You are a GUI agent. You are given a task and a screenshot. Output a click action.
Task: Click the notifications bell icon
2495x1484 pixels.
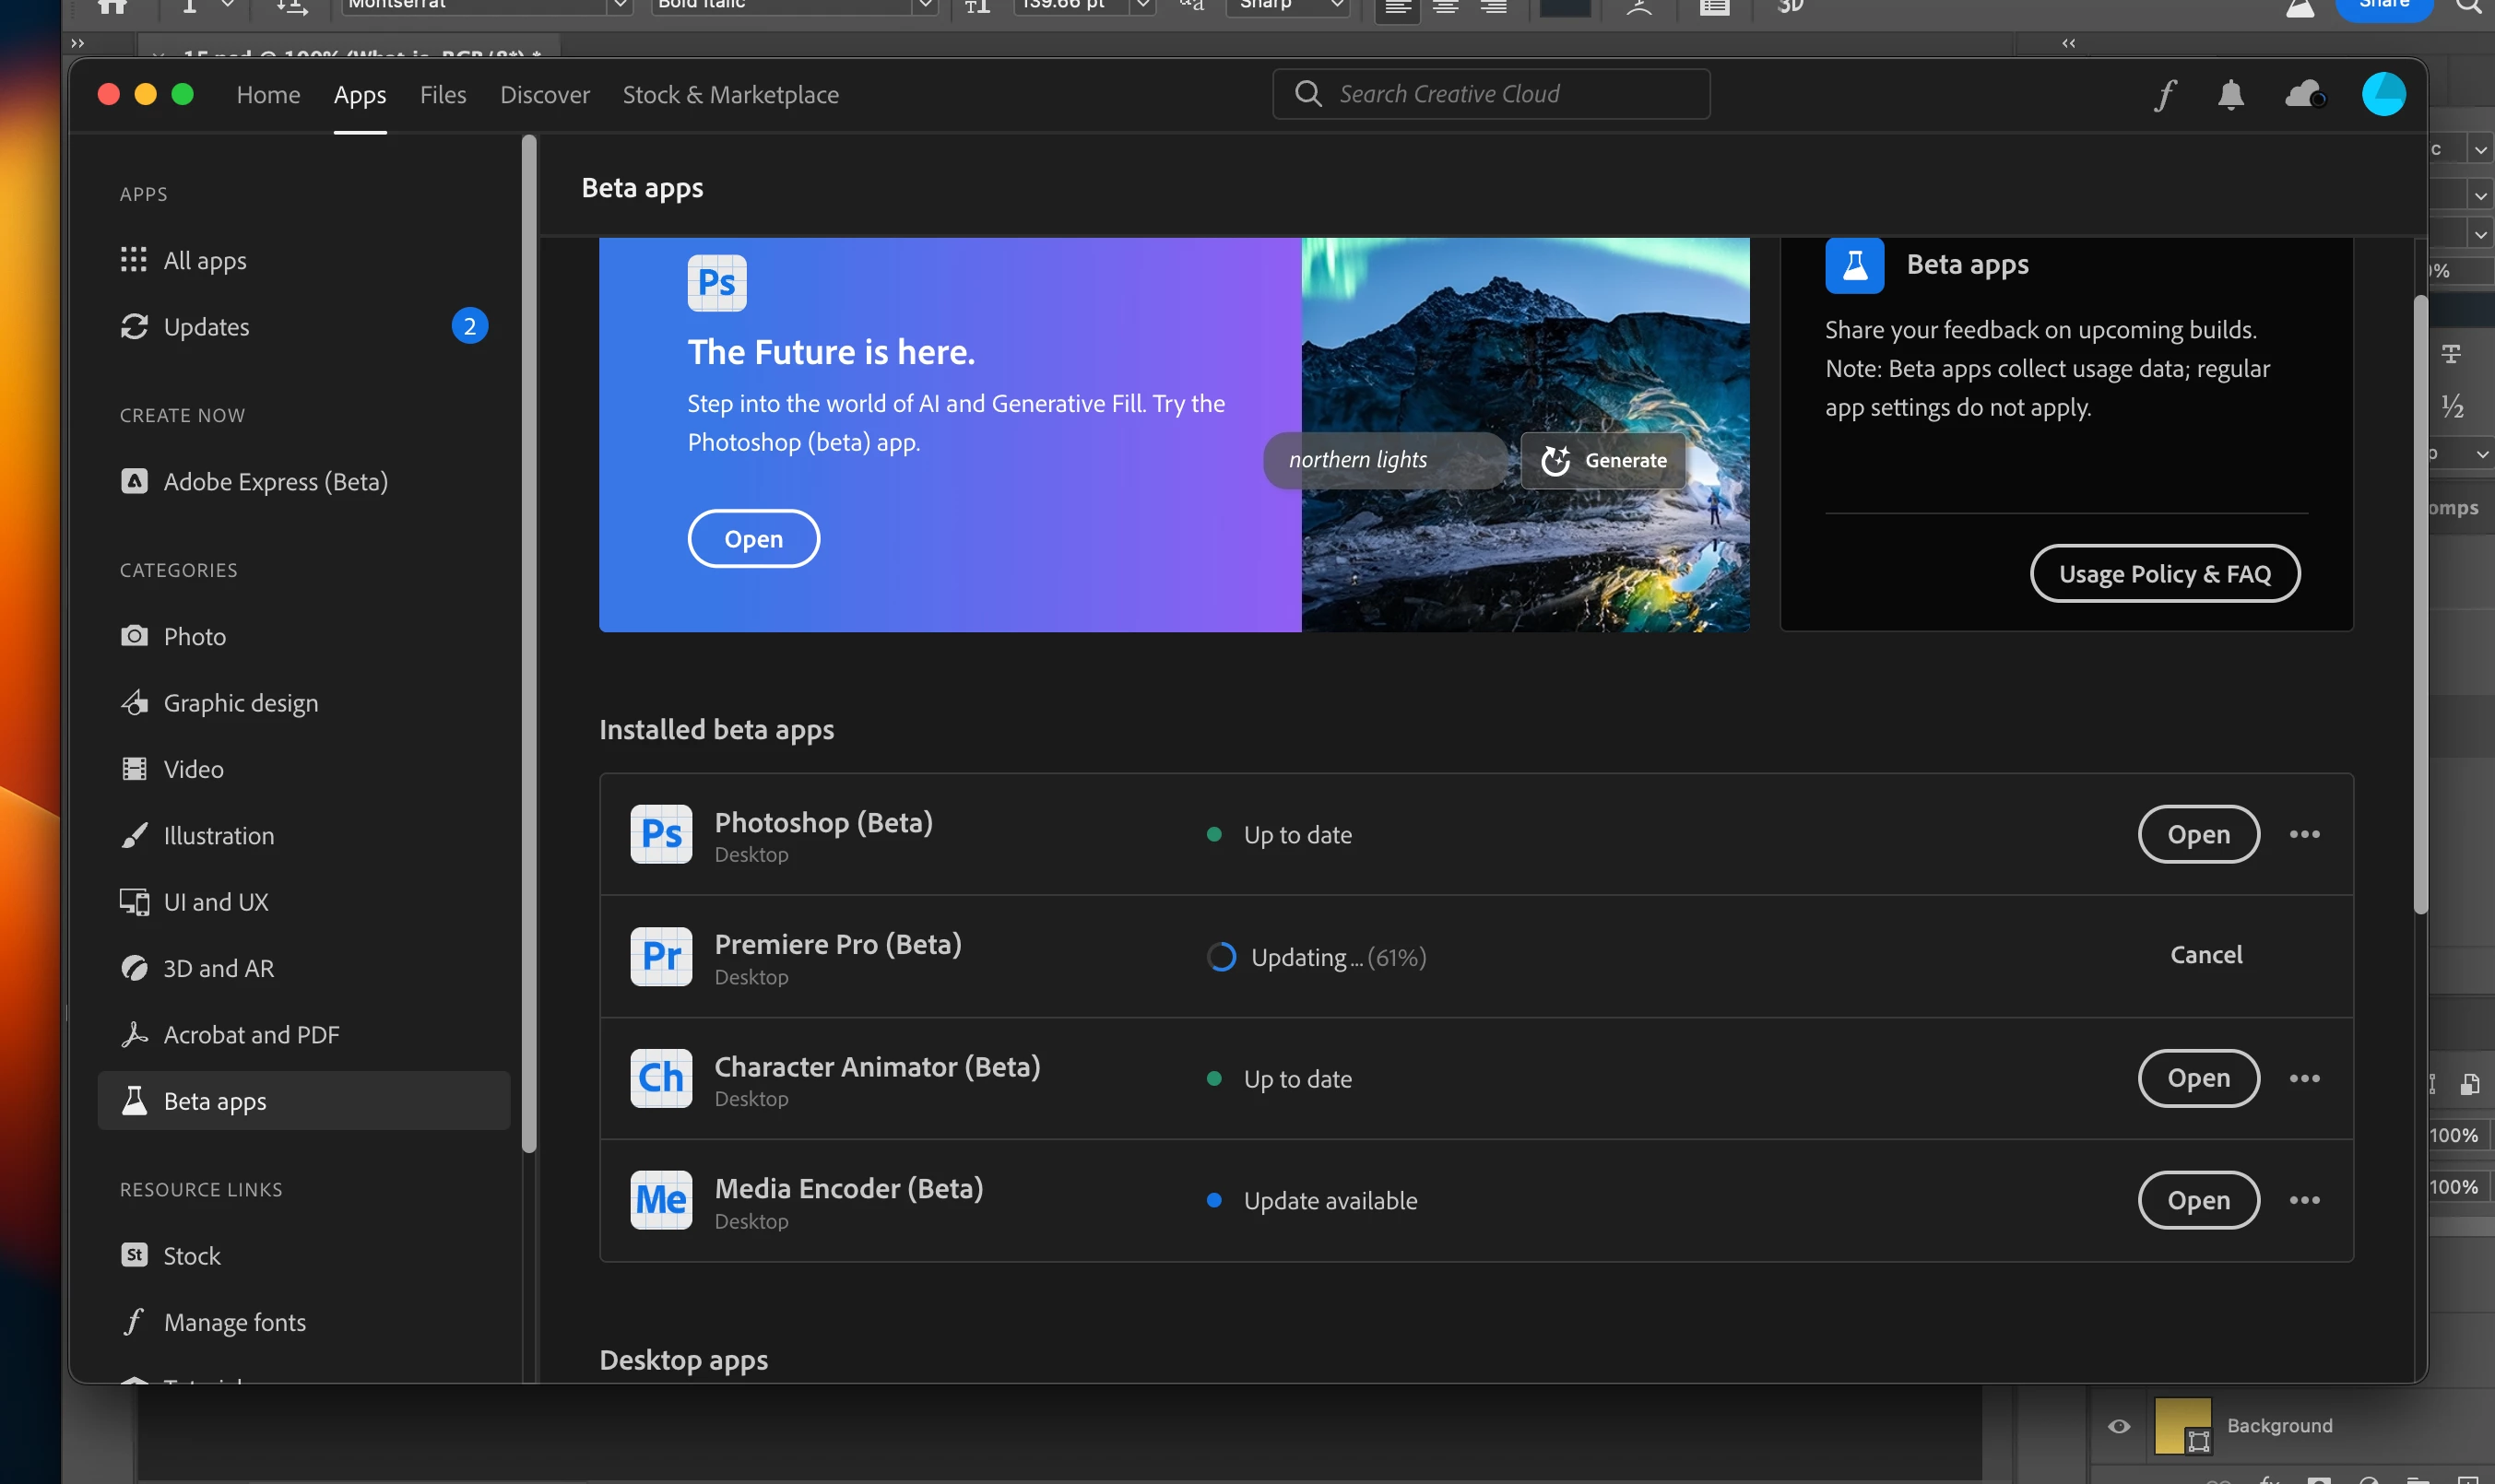(2230, 95)
